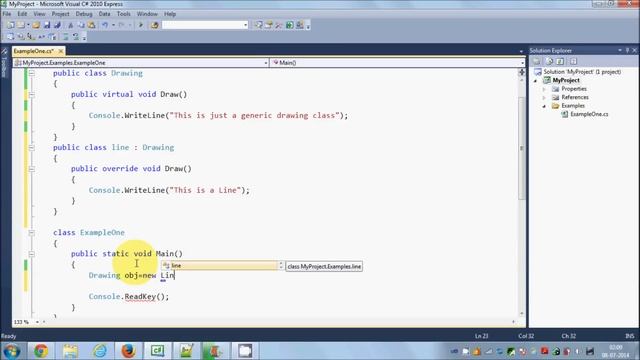Save the current file with Save icon
The height and width of the screenshot is (360, 640).
point(47,25)
